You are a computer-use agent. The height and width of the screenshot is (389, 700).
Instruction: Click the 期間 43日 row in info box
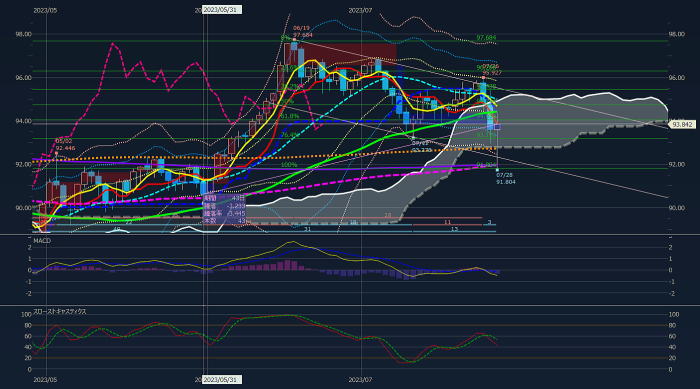[224, 197]
